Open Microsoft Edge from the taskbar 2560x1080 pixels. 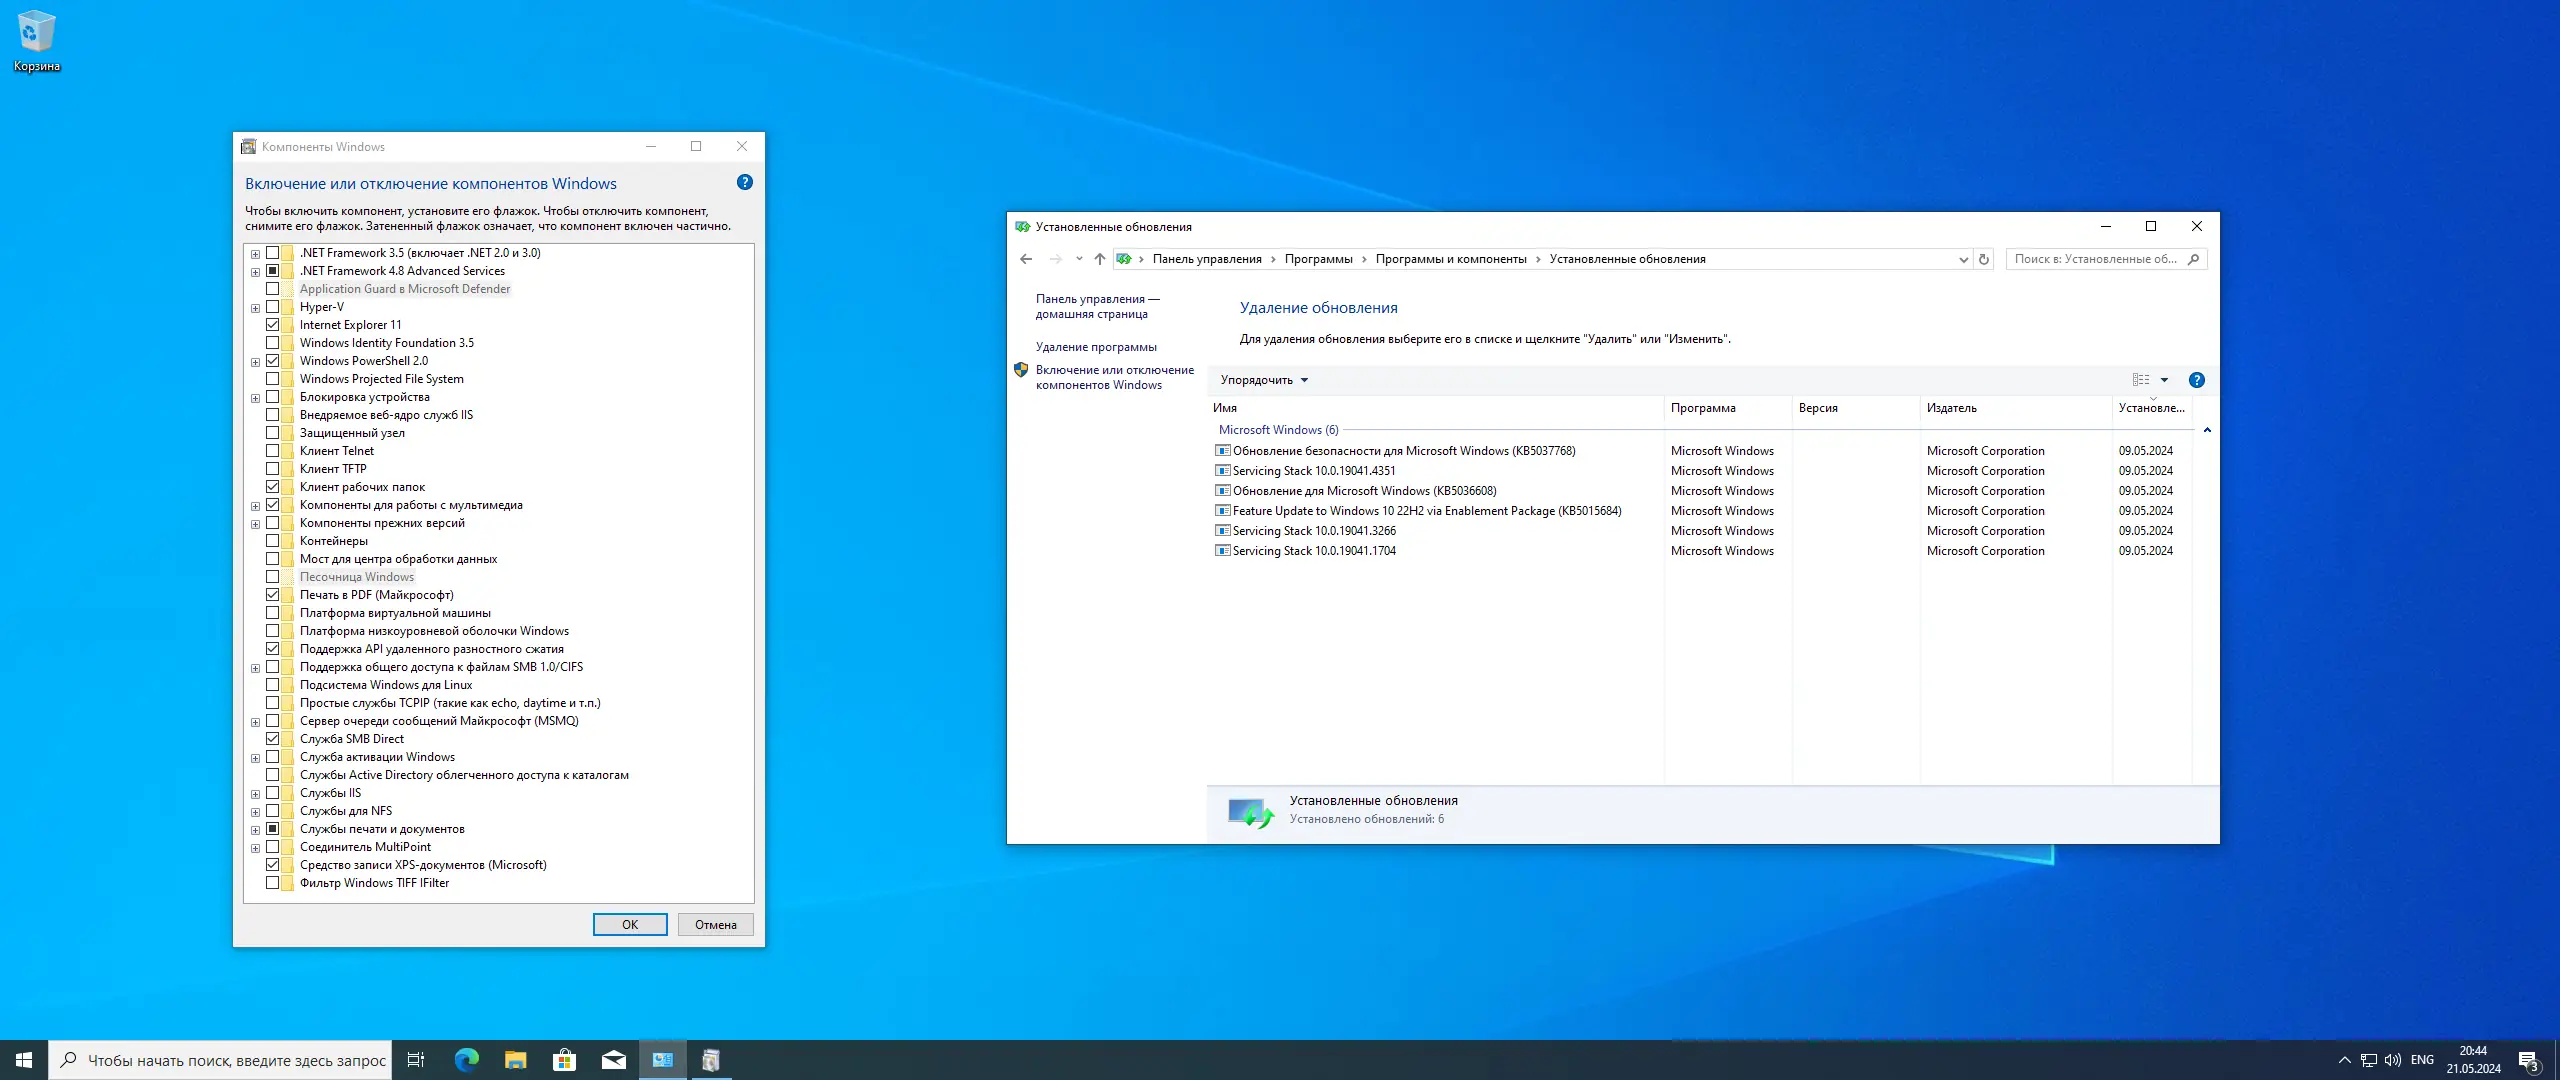pos(466,1060)
